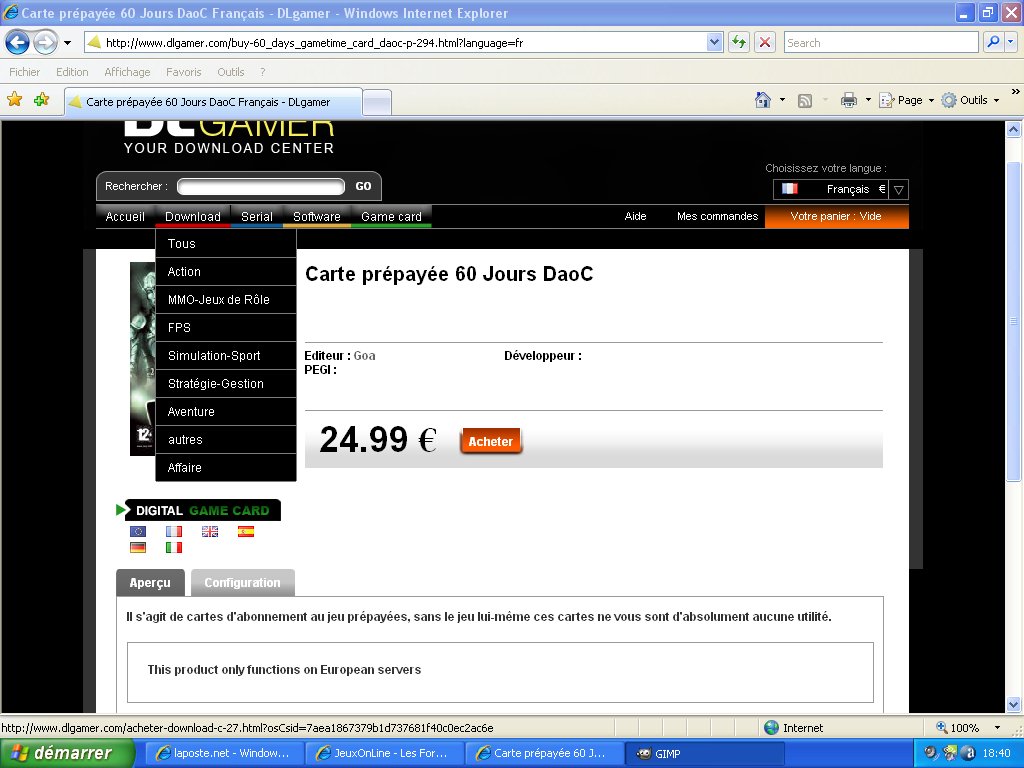Click the Add to Favorites icon
Screen dimensions: 1024x768
[x=42, y=100]
